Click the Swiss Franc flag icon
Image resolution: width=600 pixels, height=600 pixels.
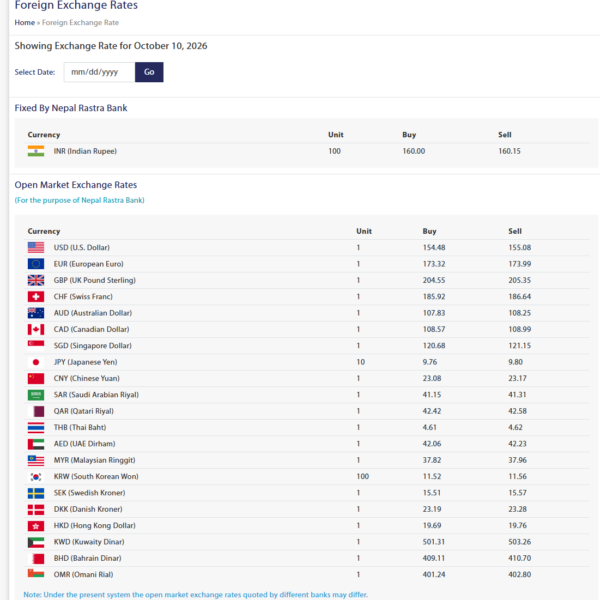click(36, 297)
